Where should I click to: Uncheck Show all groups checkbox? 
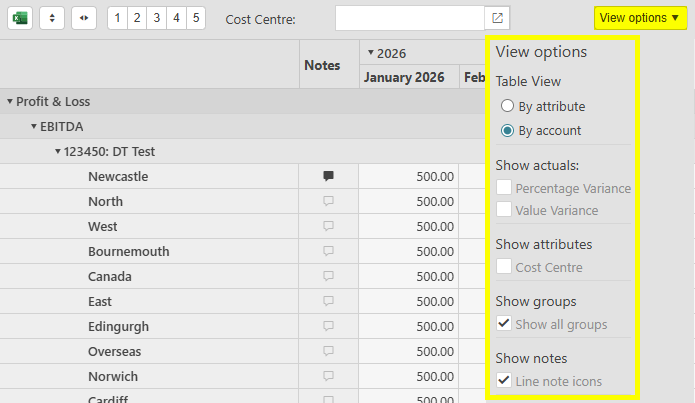[505, 324]
